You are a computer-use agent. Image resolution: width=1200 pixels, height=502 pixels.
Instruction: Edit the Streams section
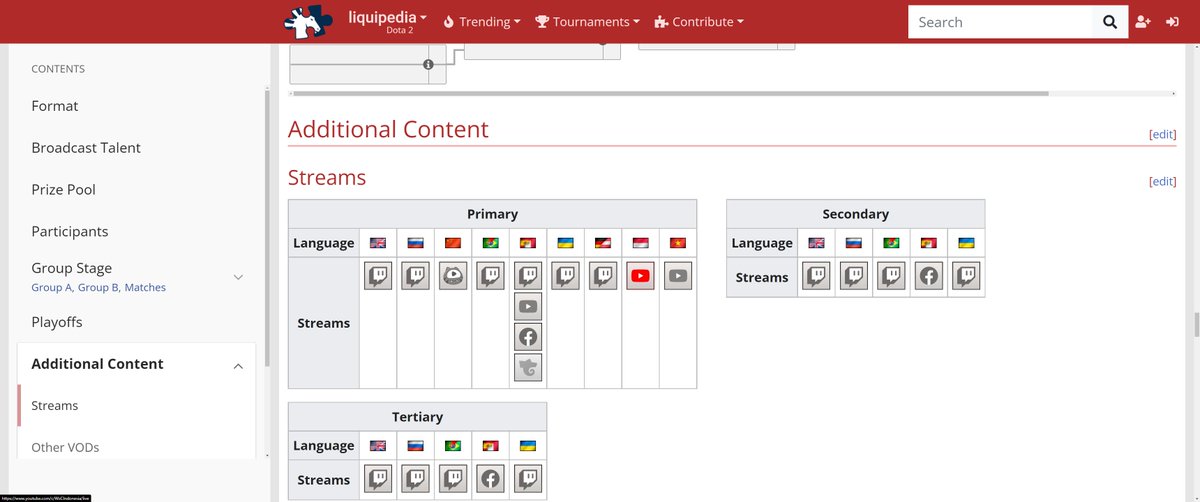tap(1162, 181)
